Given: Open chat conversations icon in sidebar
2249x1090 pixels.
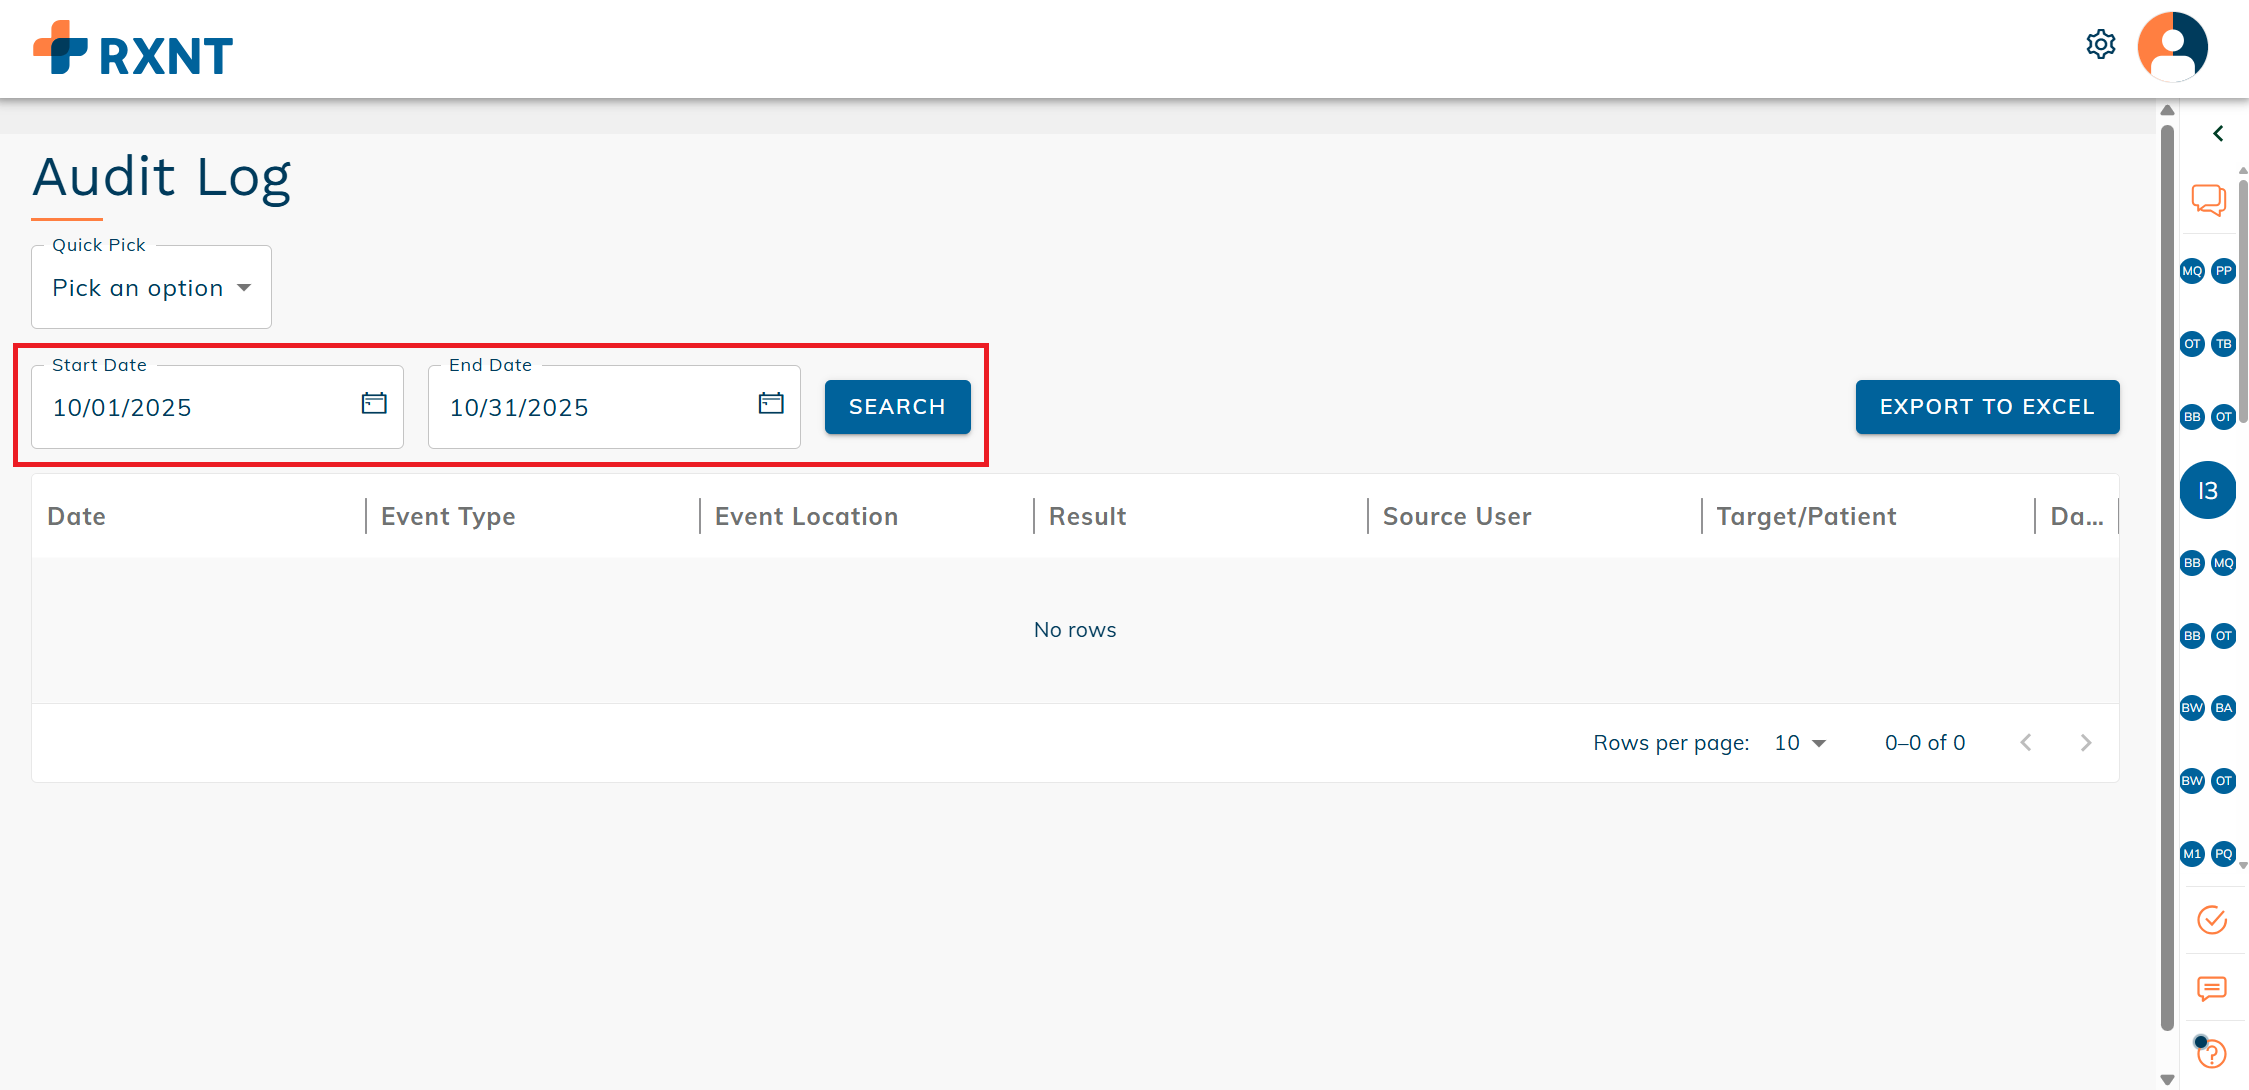Looking at the screenshot, I should point(2208,199).
